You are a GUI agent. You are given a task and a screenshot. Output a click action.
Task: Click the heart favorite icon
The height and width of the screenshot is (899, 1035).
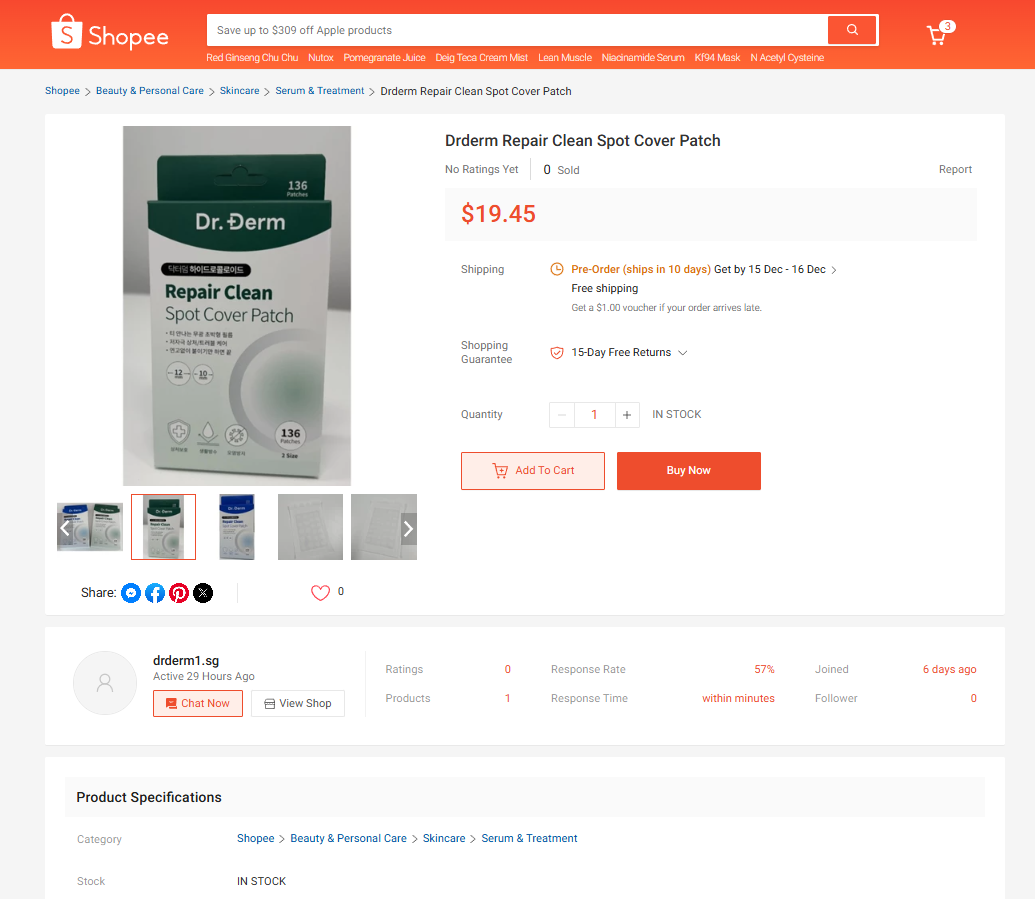click(x=320, y=593)
